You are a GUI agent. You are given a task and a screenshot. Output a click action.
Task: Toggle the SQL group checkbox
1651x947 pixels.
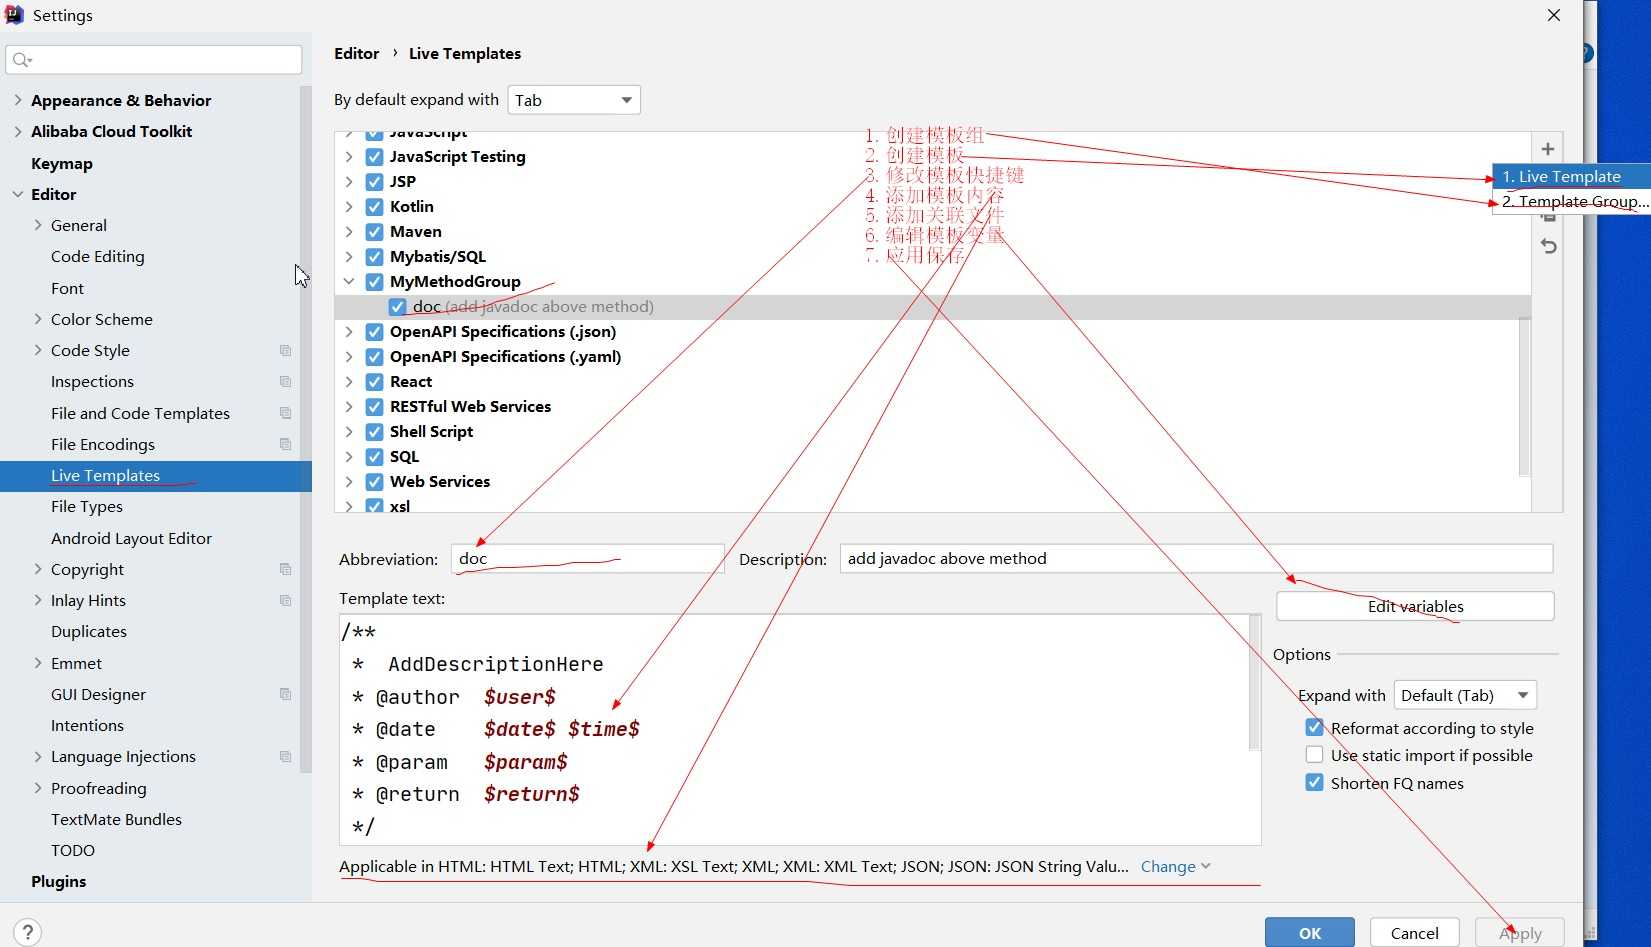coord(374,457)
